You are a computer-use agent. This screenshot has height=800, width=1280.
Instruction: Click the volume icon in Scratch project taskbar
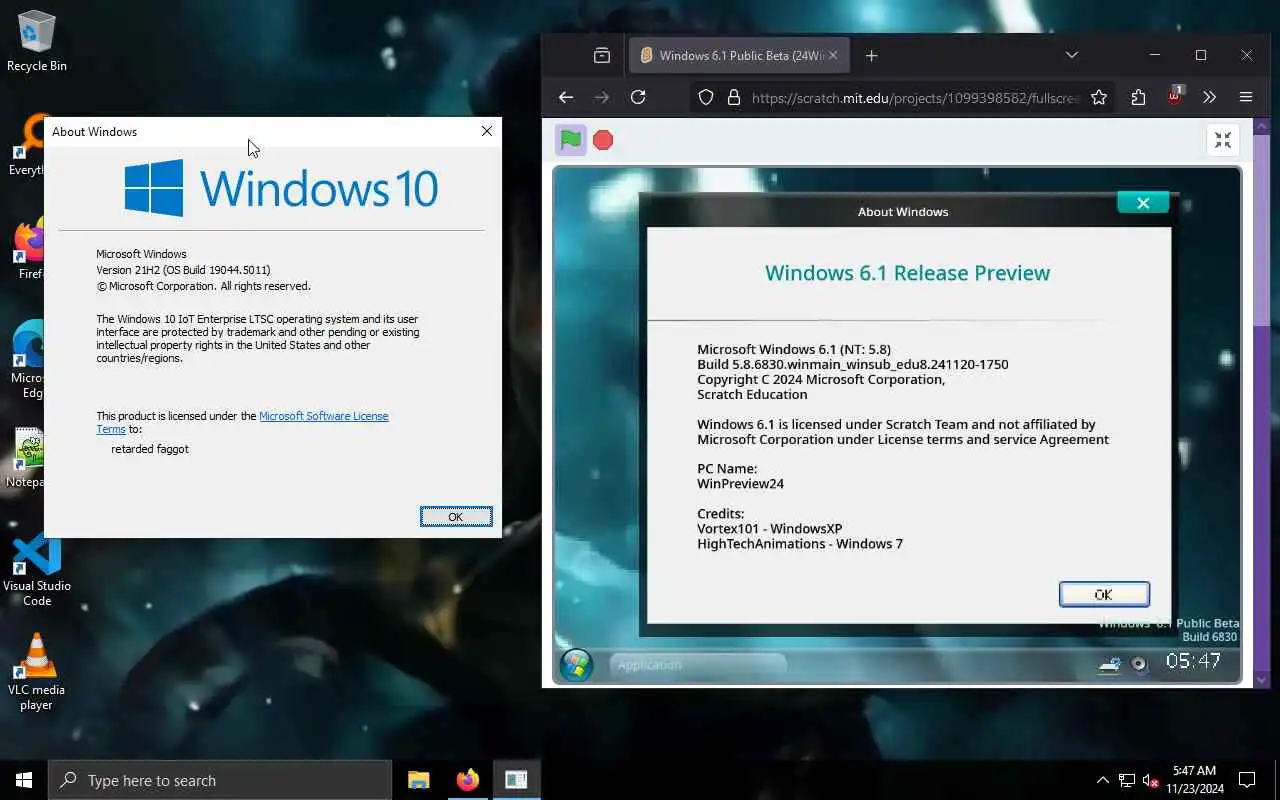tap(1139, 664)
